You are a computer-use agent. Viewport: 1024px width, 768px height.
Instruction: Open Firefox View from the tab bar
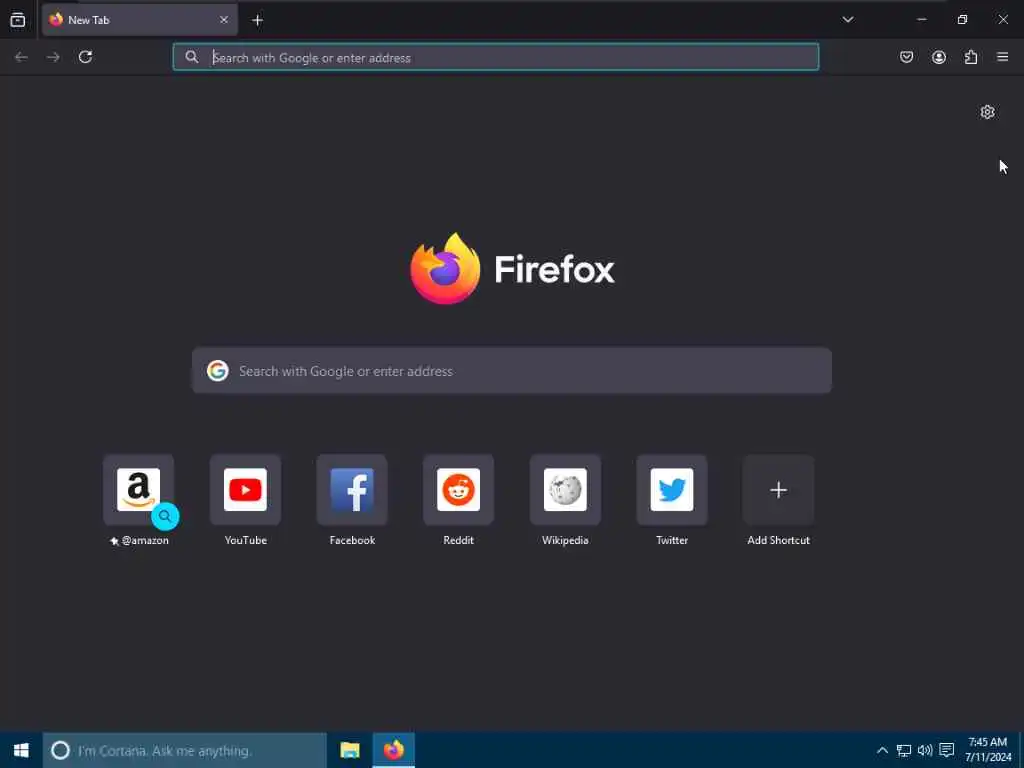tap(18, 20)
